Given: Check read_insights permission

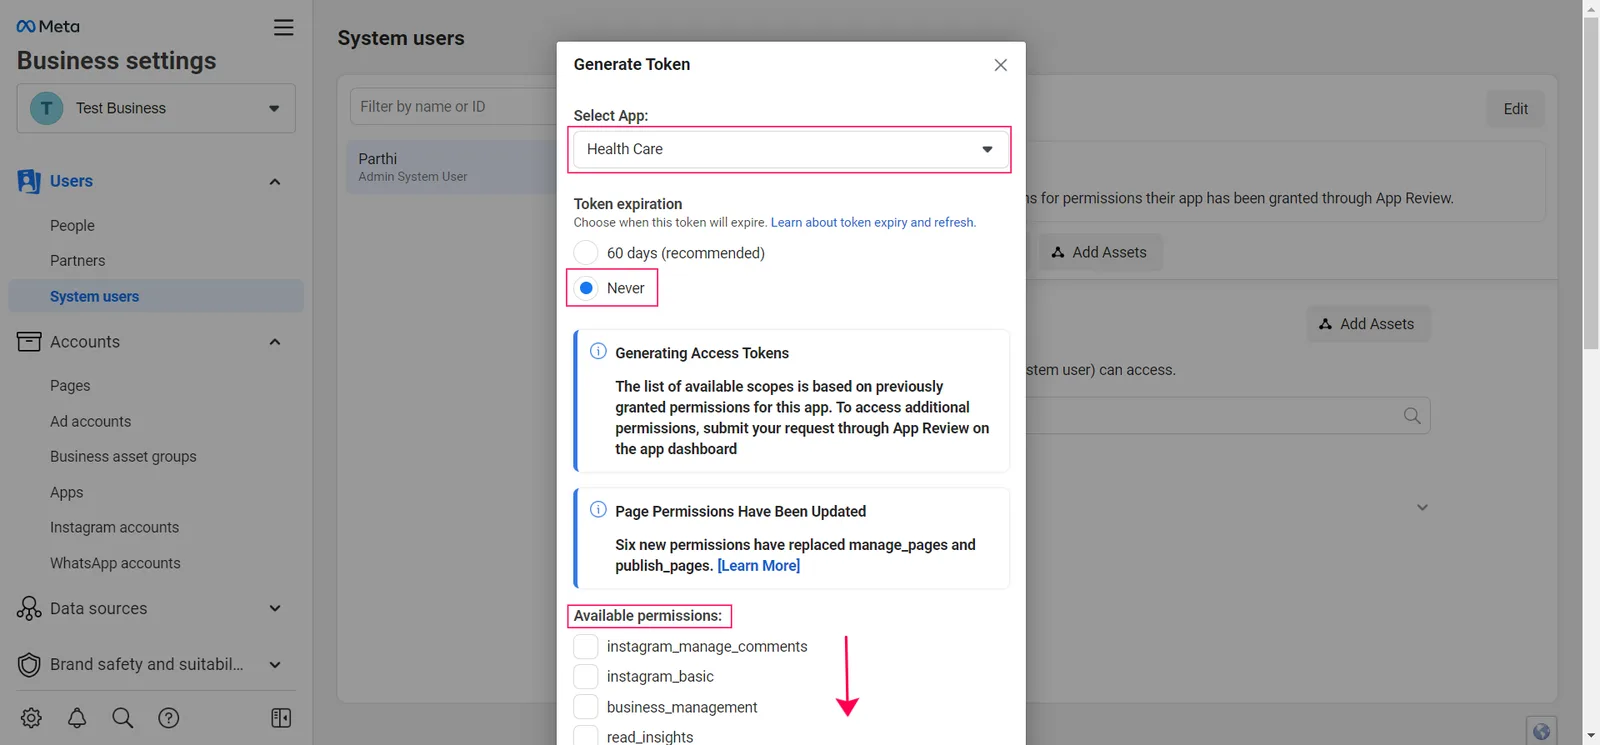Looking at the screenshot, I should (x=586, y=736).
